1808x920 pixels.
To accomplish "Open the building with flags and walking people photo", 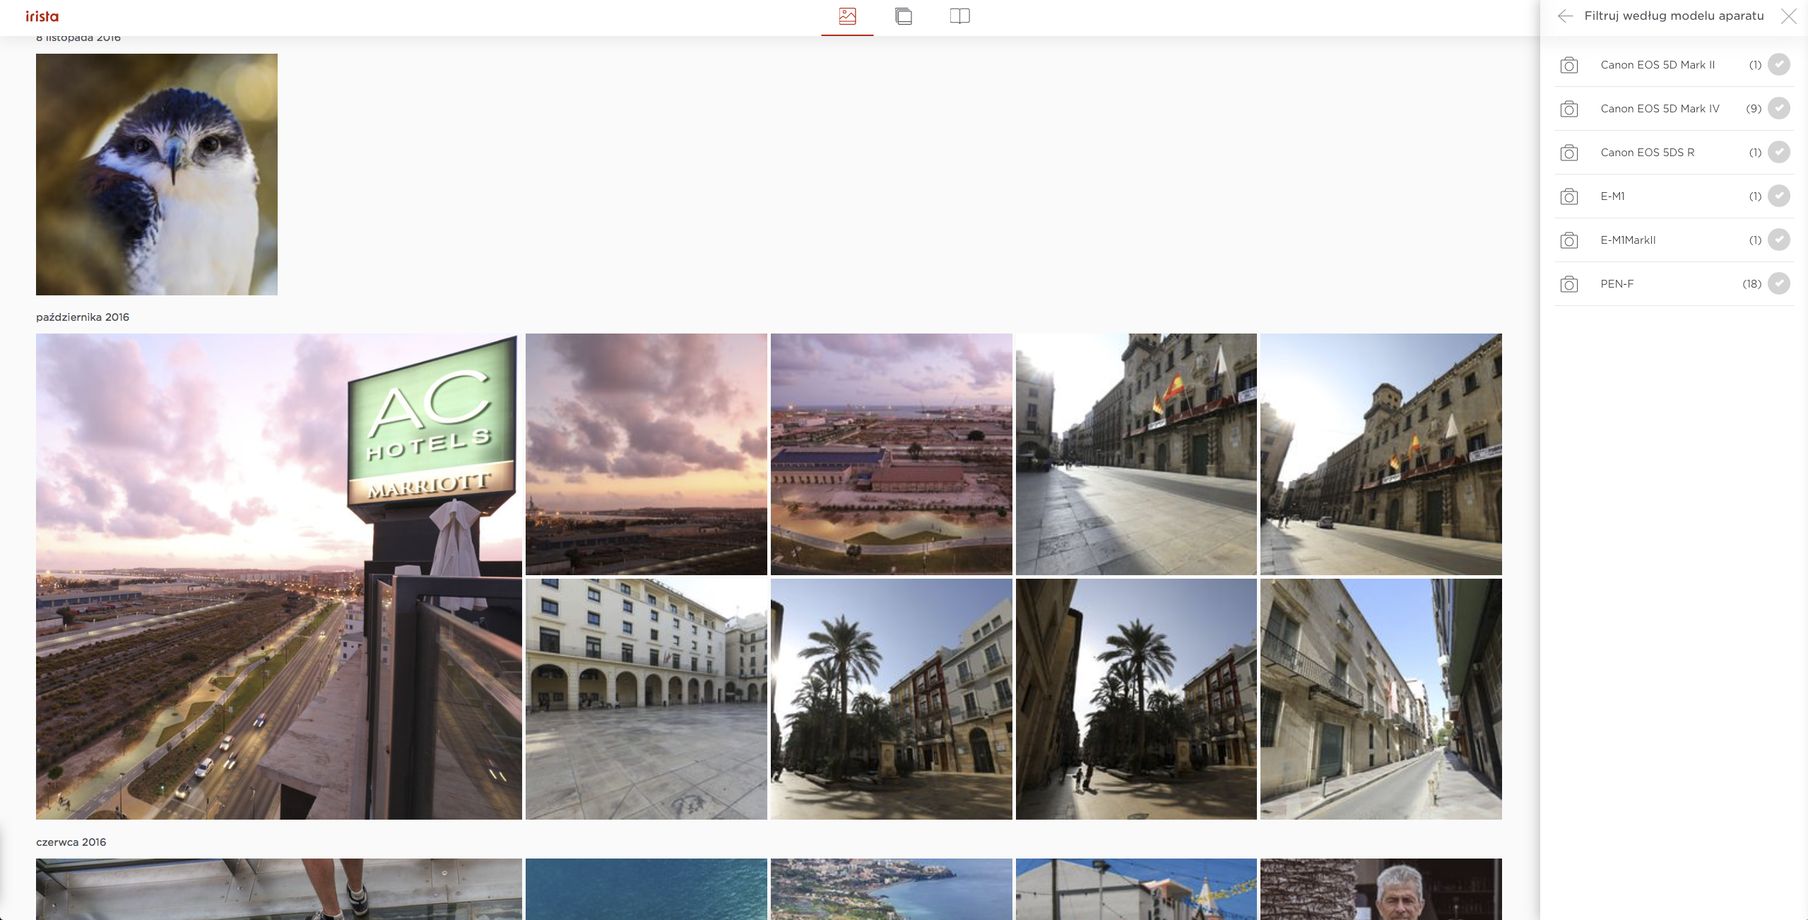I will [1136, 454].
